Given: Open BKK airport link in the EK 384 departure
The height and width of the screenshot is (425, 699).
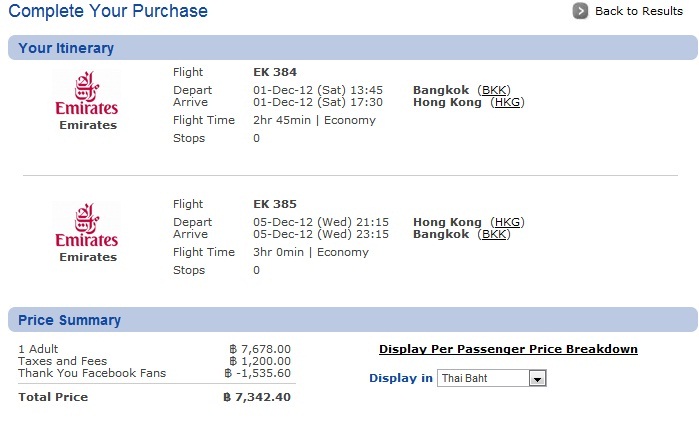Looking at the screenshot, I should pyautogui.click(x=494, y=90).
